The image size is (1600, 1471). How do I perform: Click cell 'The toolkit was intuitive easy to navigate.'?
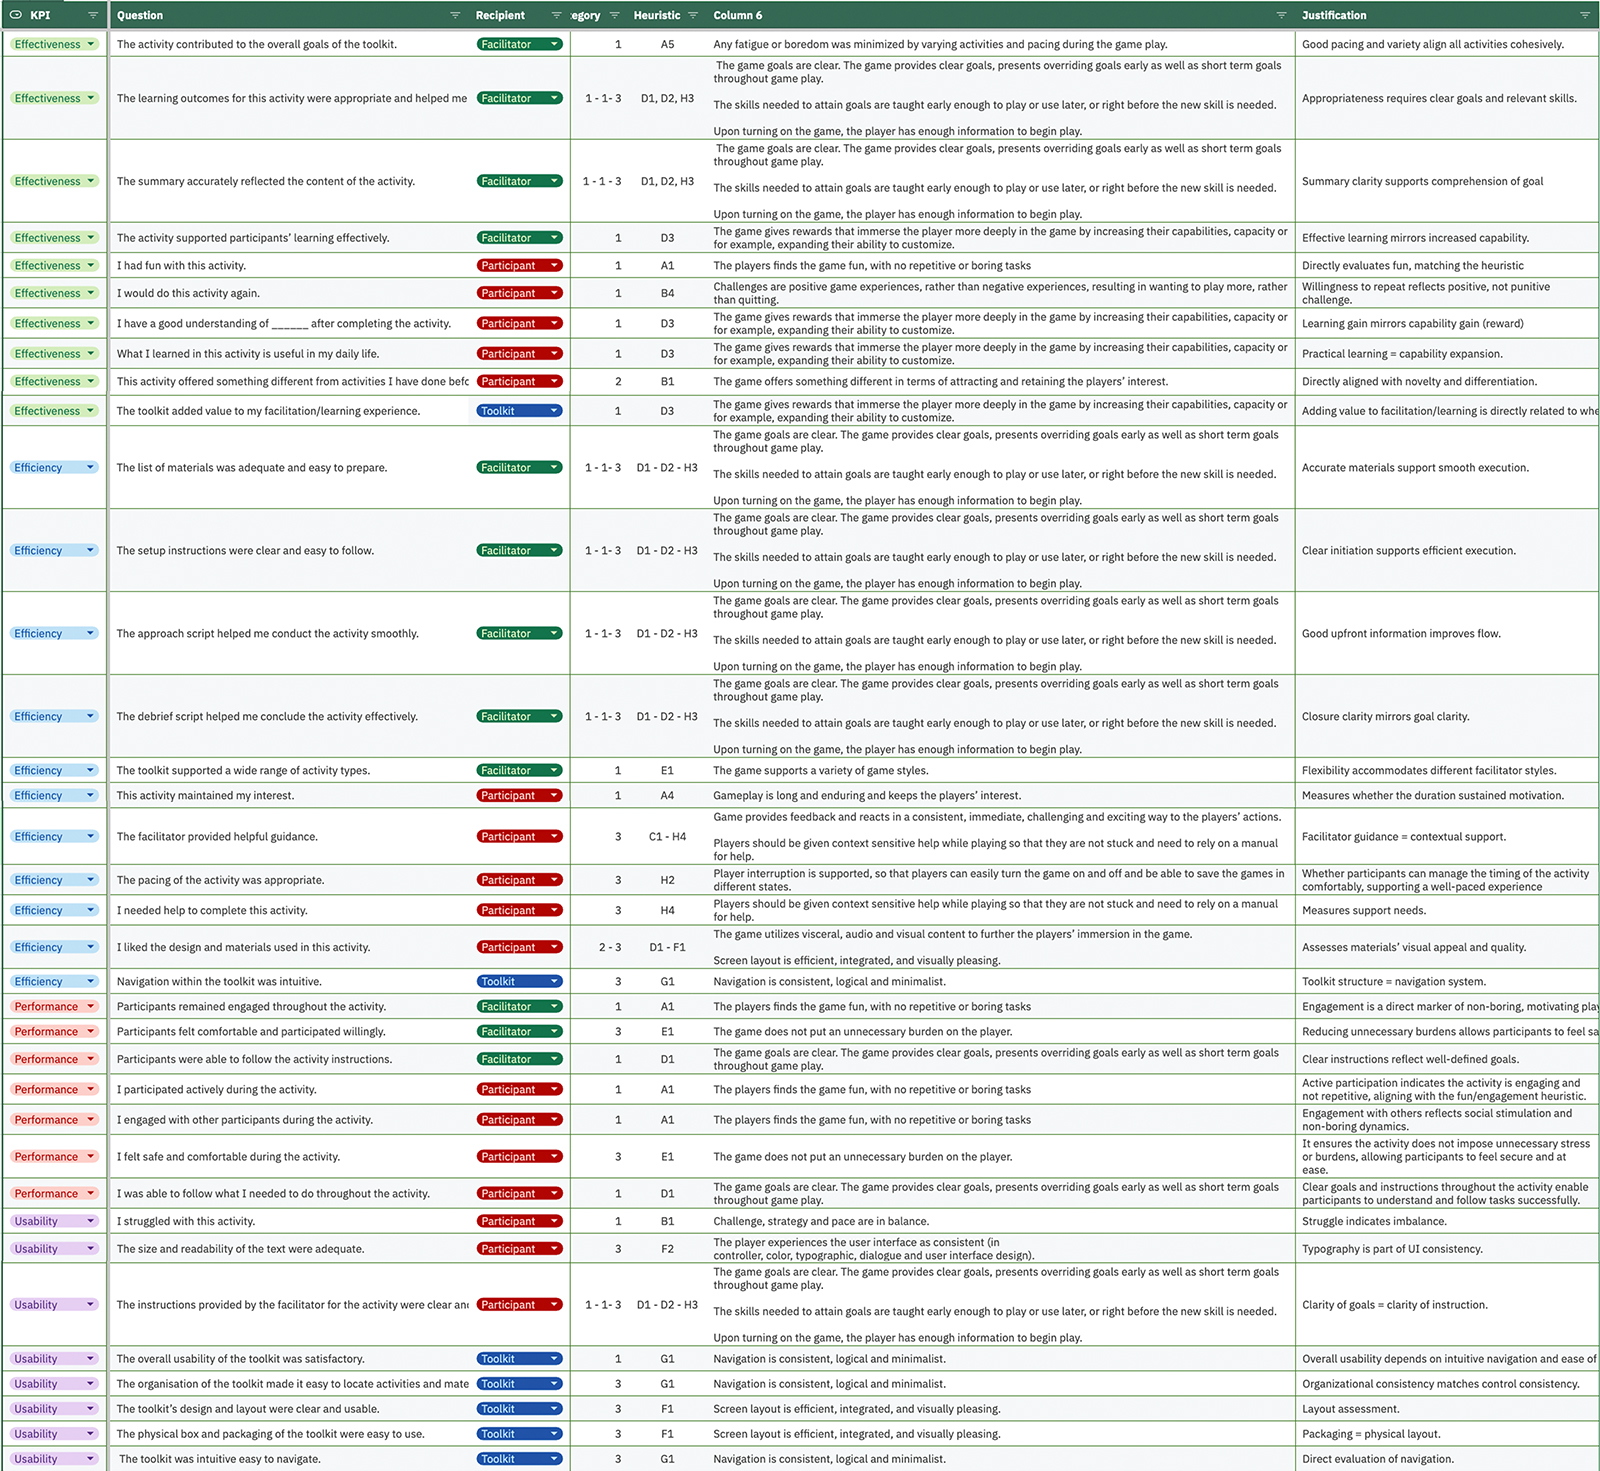220,1459
